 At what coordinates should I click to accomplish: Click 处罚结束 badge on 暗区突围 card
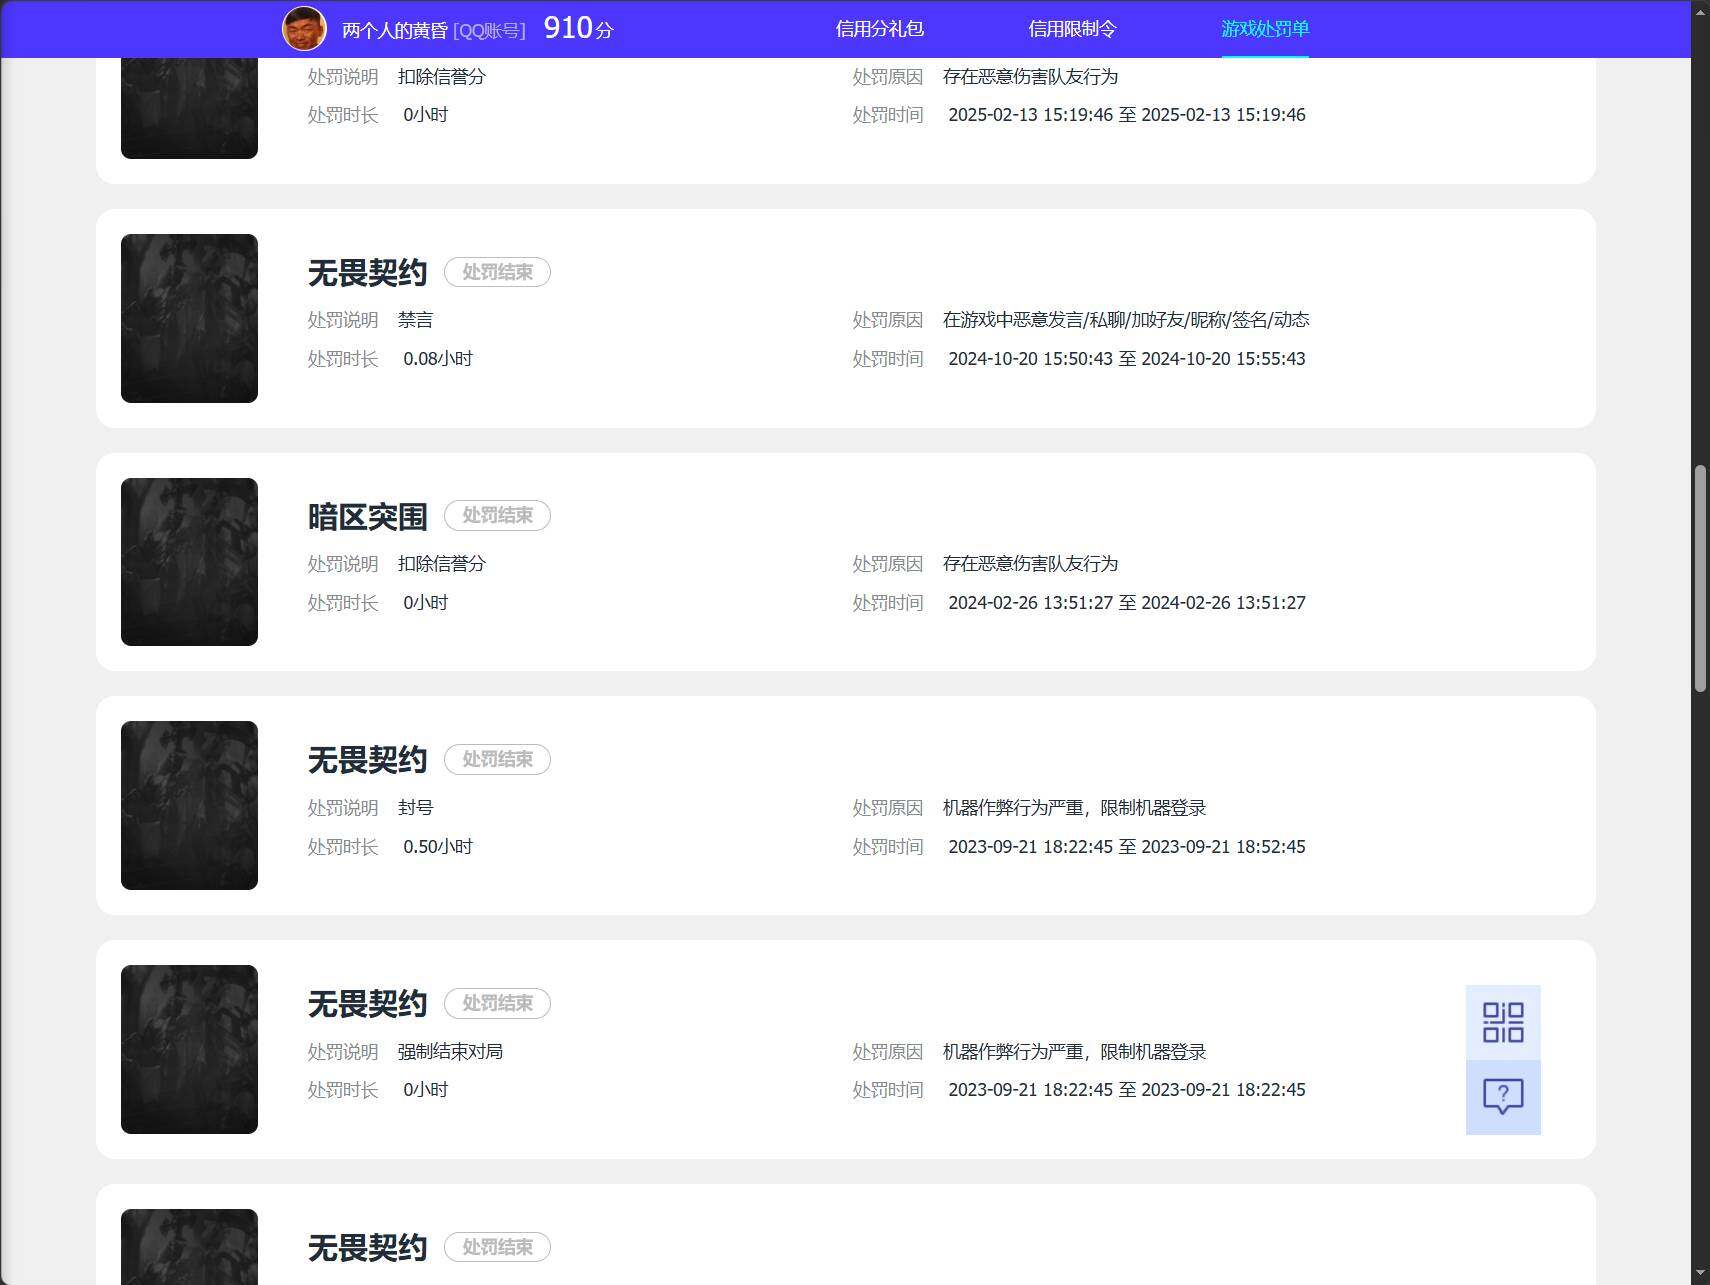(497, 515)
